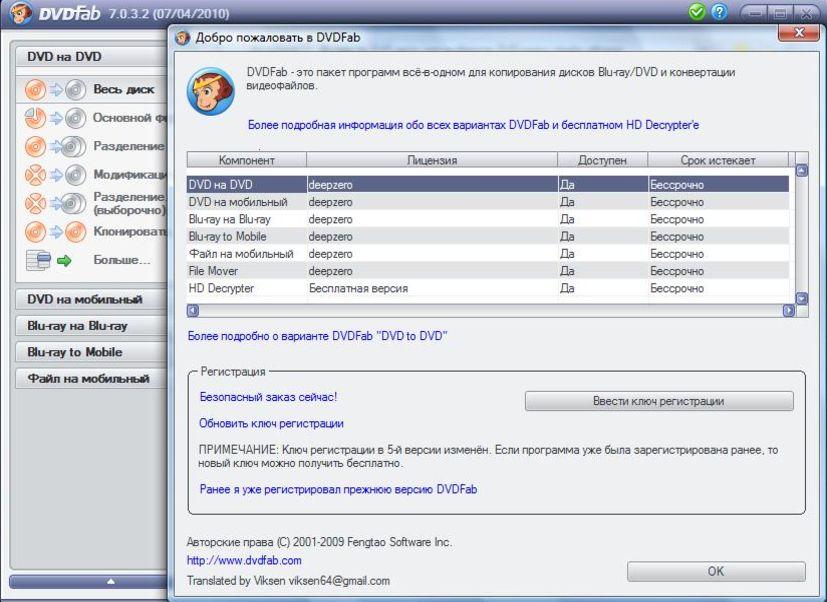Image resolution: width=827 pixels, height=602 pixels.
Task: Click link about previously registered DVDFab version
Action: [x=338, y=489]
